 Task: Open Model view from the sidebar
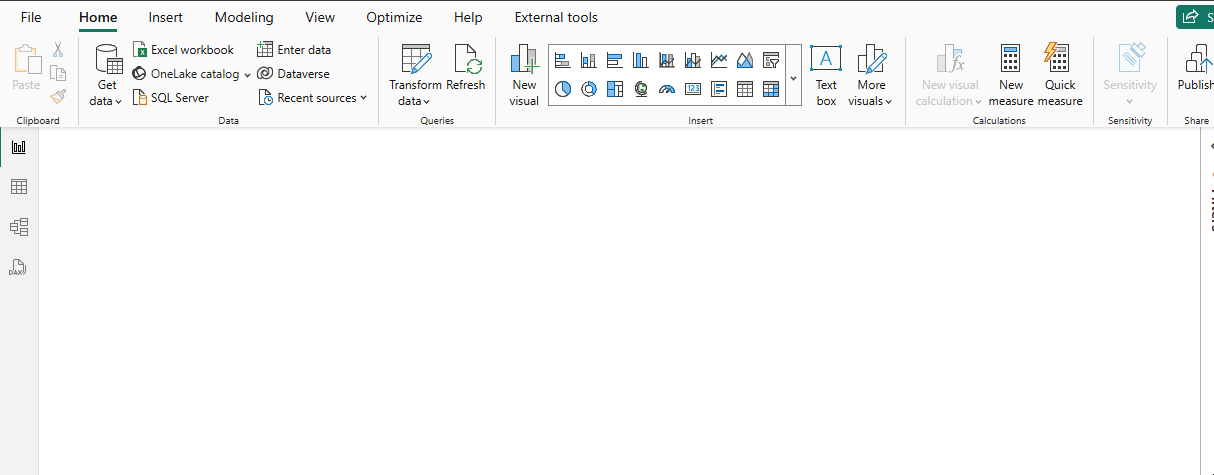point(19,227)
